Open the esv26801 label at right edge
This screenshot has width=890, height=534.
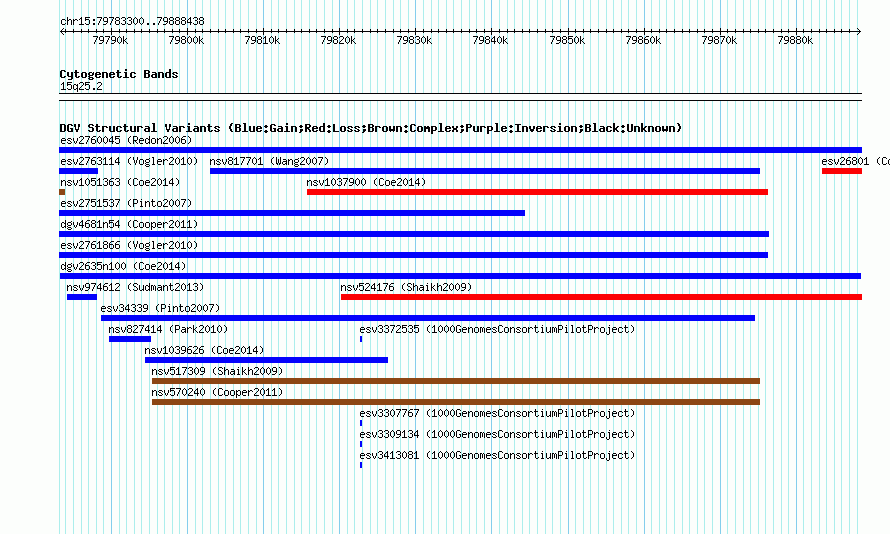pyautogui.click(x=855, y=161)
